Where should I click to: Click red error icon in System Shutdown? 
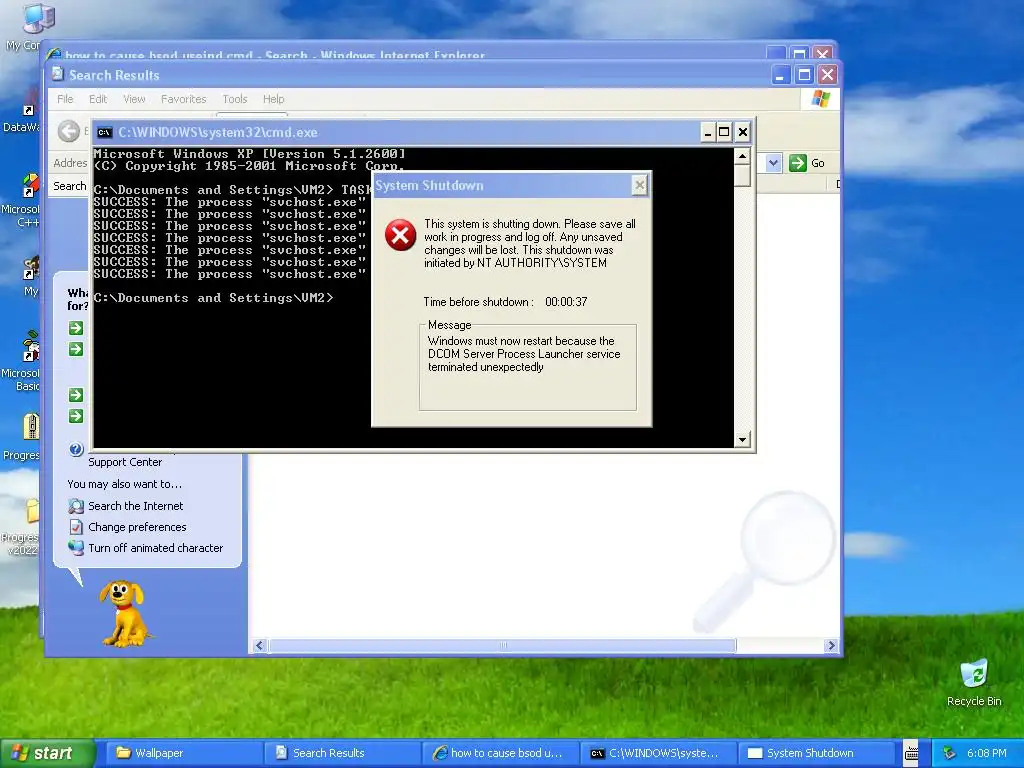point(400,235)
